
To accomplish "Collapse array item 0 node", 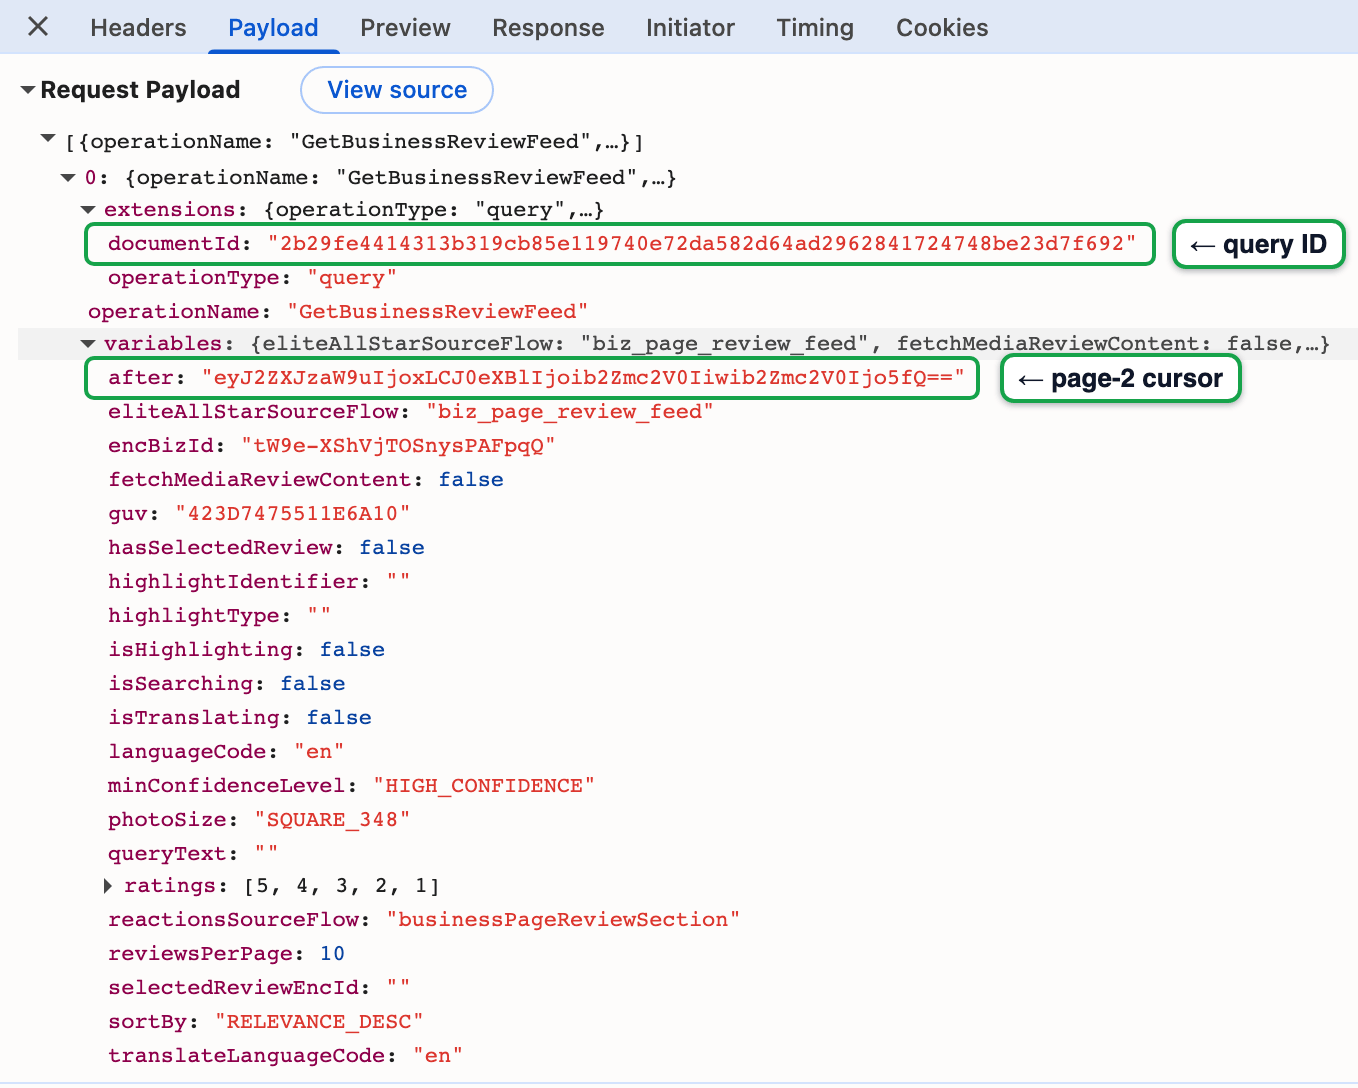I will (x=68, y=178).
